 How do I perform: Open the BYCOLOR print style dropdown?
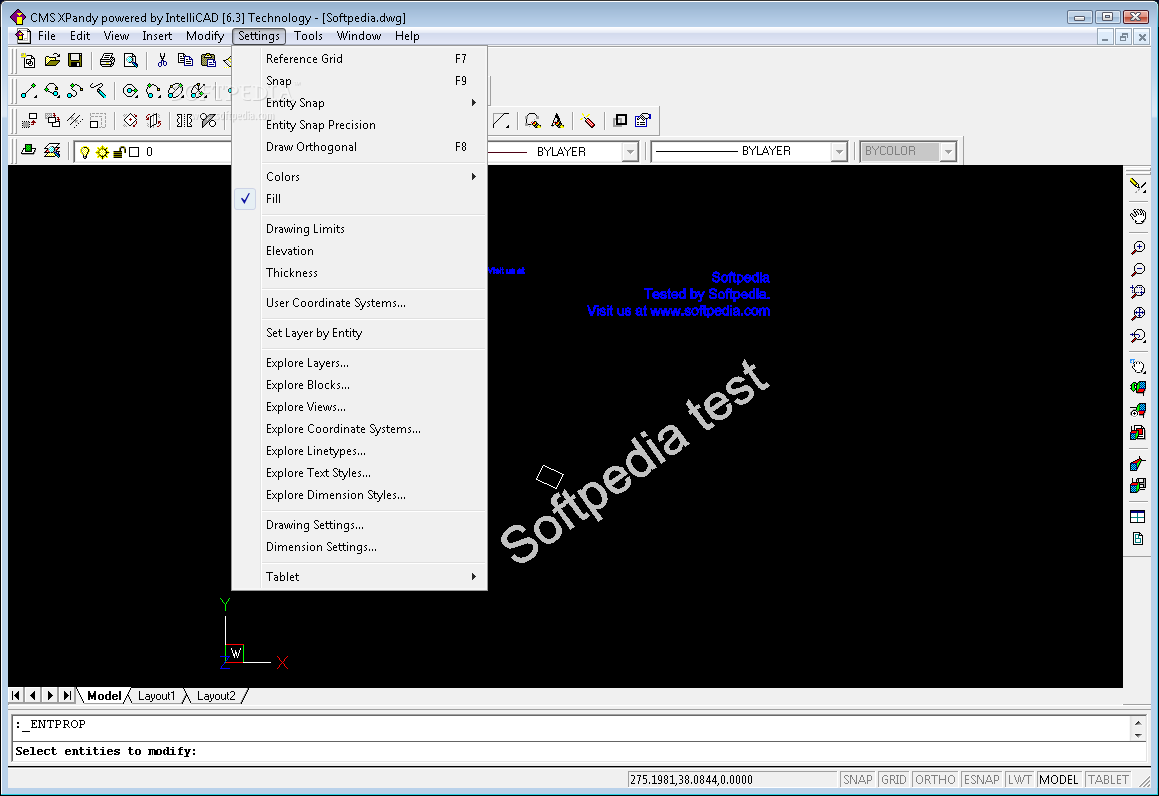coord(948,152)
